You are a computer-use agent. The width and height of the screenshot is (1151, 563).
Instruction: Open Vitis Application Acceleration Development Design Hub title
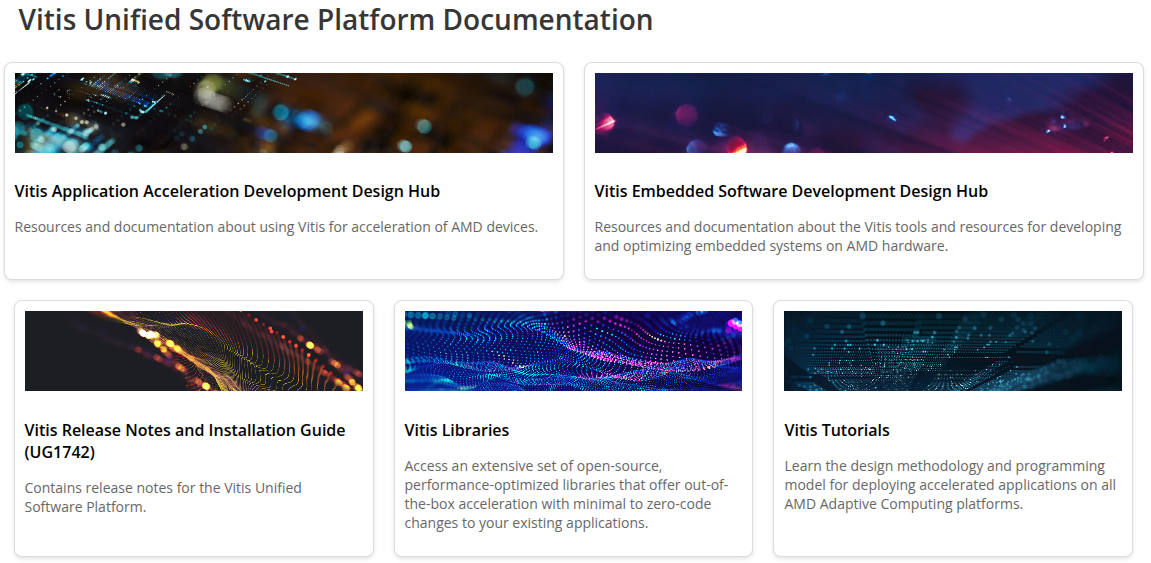(227, 192)
